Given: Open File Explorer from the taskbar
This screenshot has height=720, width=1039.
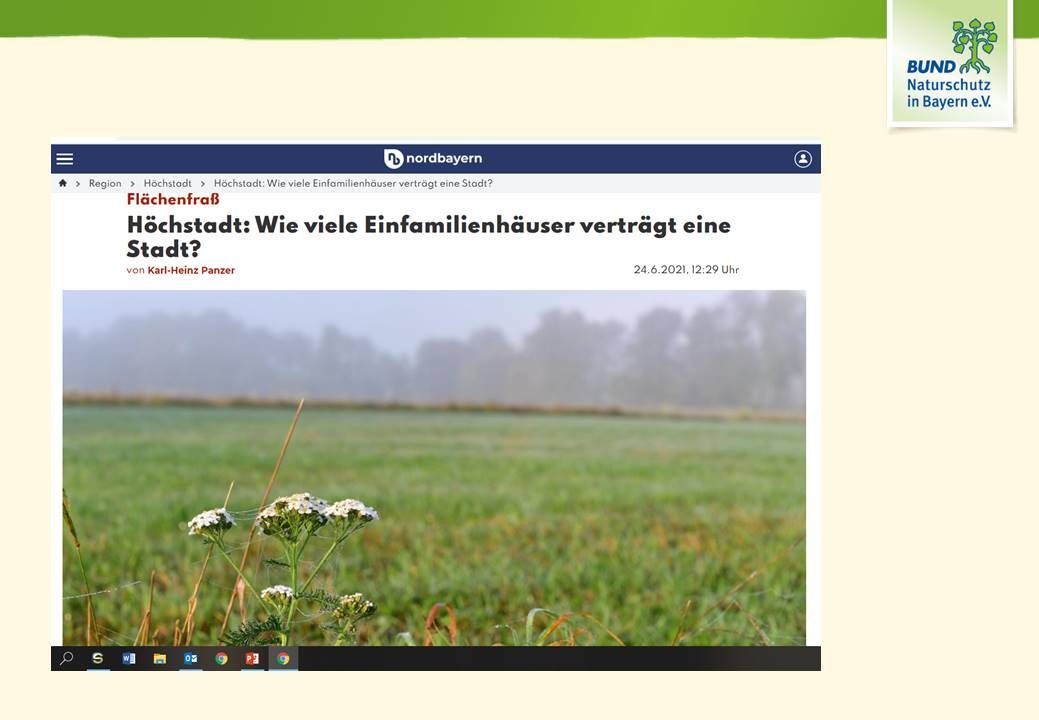Looking at the screenshot, I should coord(159,658).
